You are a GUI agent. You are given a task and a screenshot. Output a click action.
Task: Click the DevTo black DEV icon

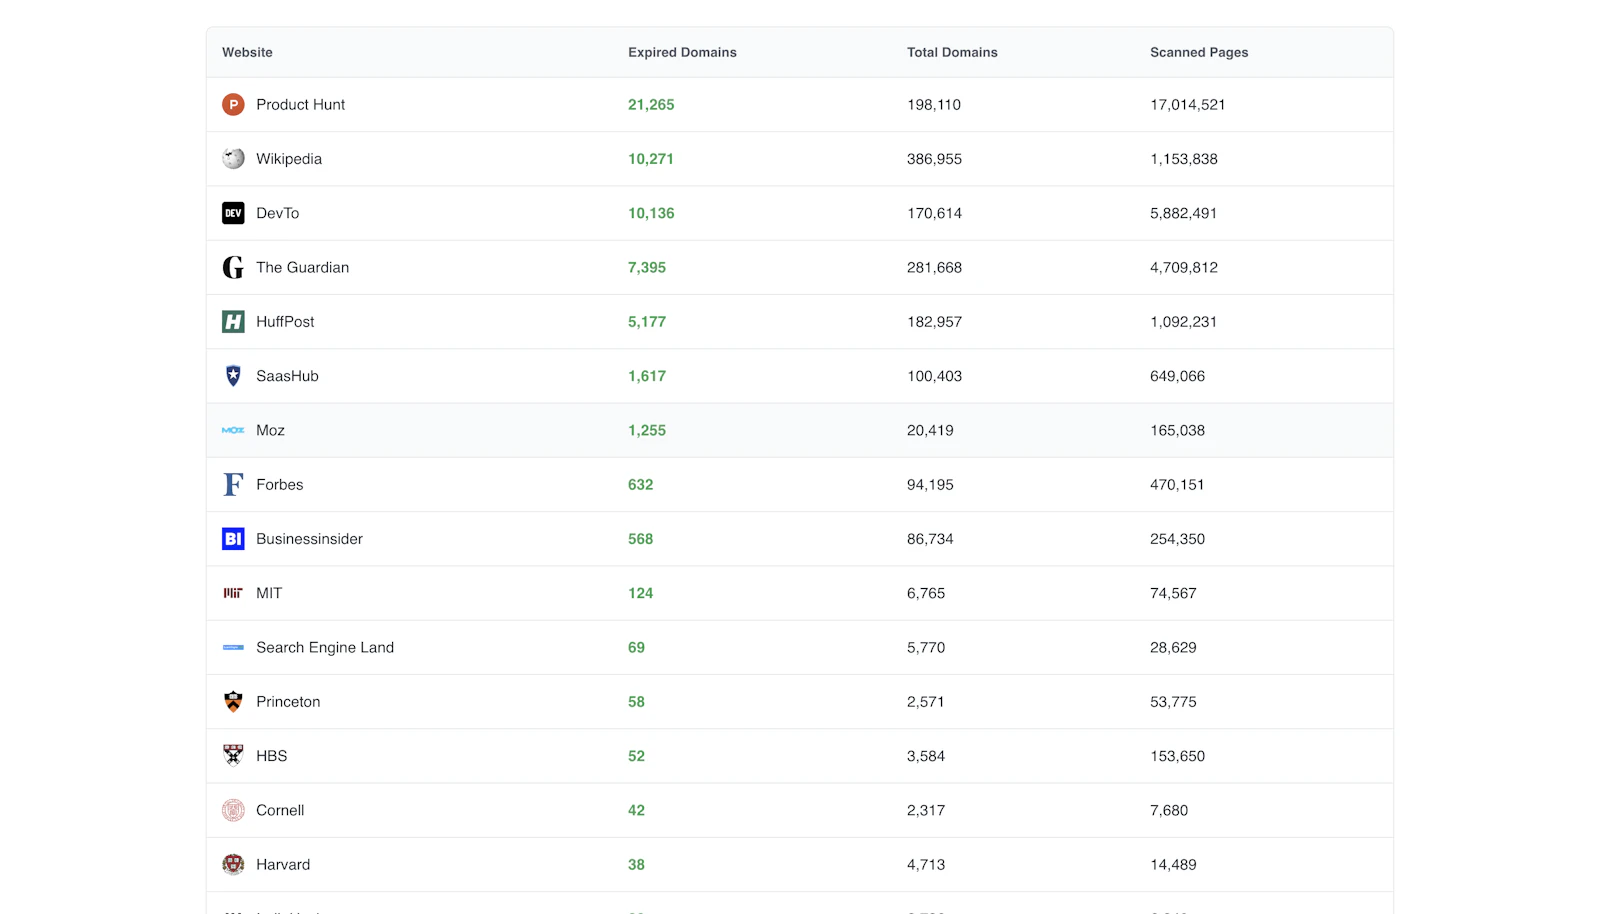[x=233, y=213]
